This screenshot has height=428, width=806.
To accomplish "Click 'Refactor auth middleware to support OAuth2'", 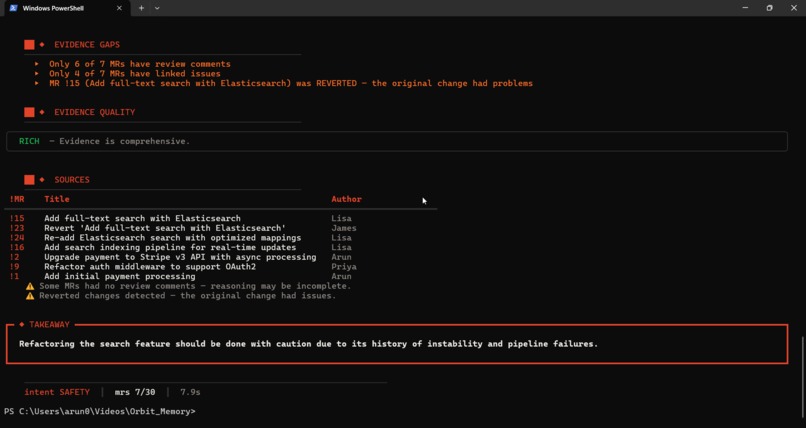I will (x=150, y=267).
